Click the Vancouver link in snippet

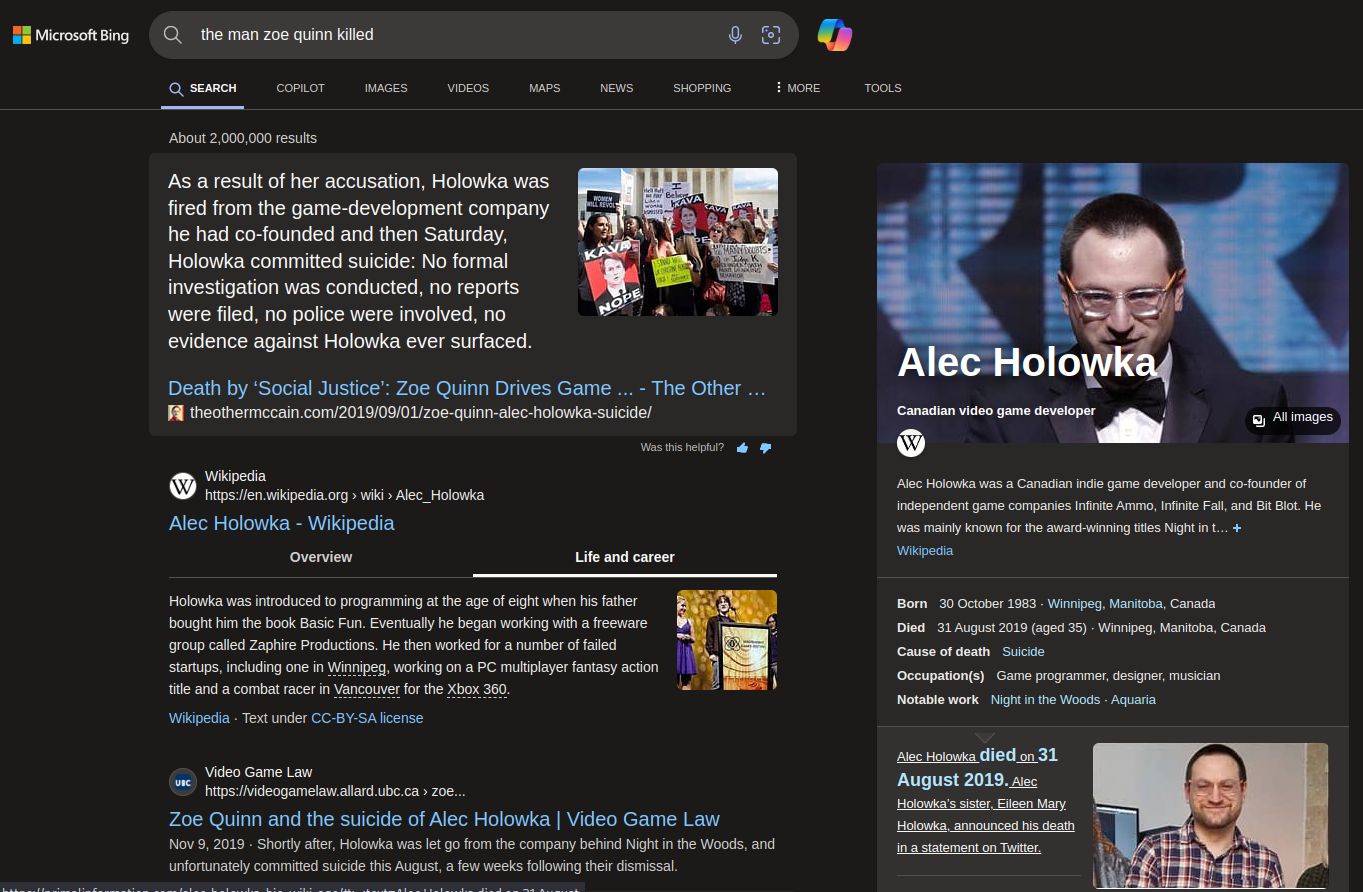367,689
